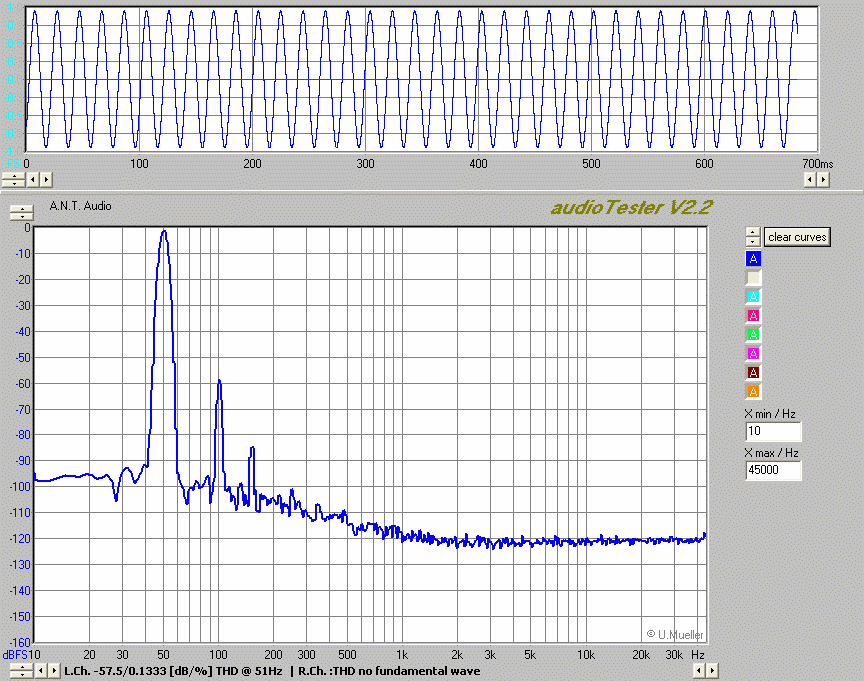Click the stepper left of A.N.T. Audio label
The height and width of the screenshot is (681, 864).
(x=21, y=212)
